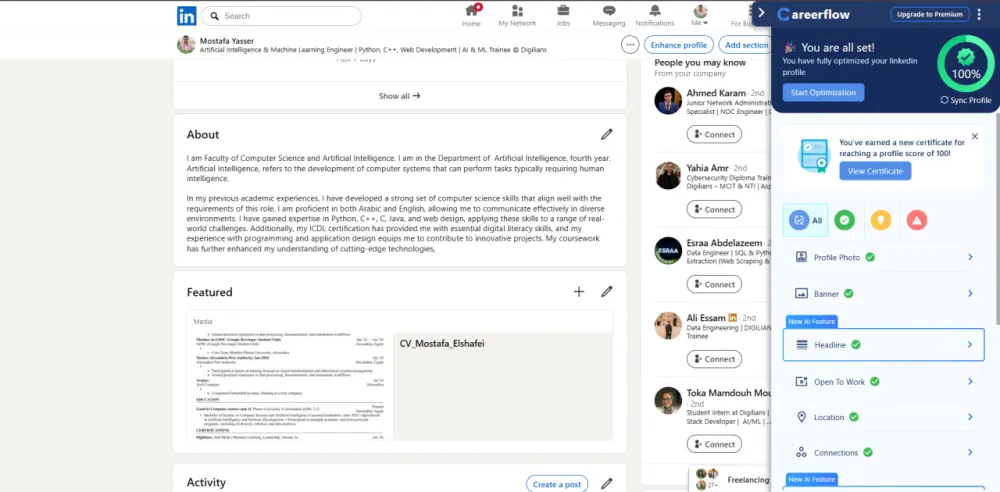Click the Careerflow logo
Viewport: 1000px width, 492px height.
(813, 14)
